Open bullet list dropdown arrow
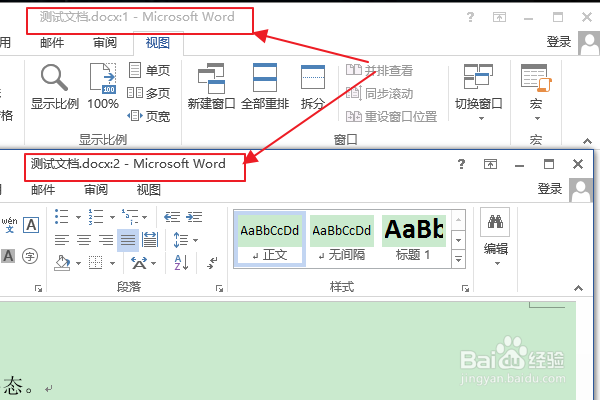The image size is (600, 400). coord(78,217)
